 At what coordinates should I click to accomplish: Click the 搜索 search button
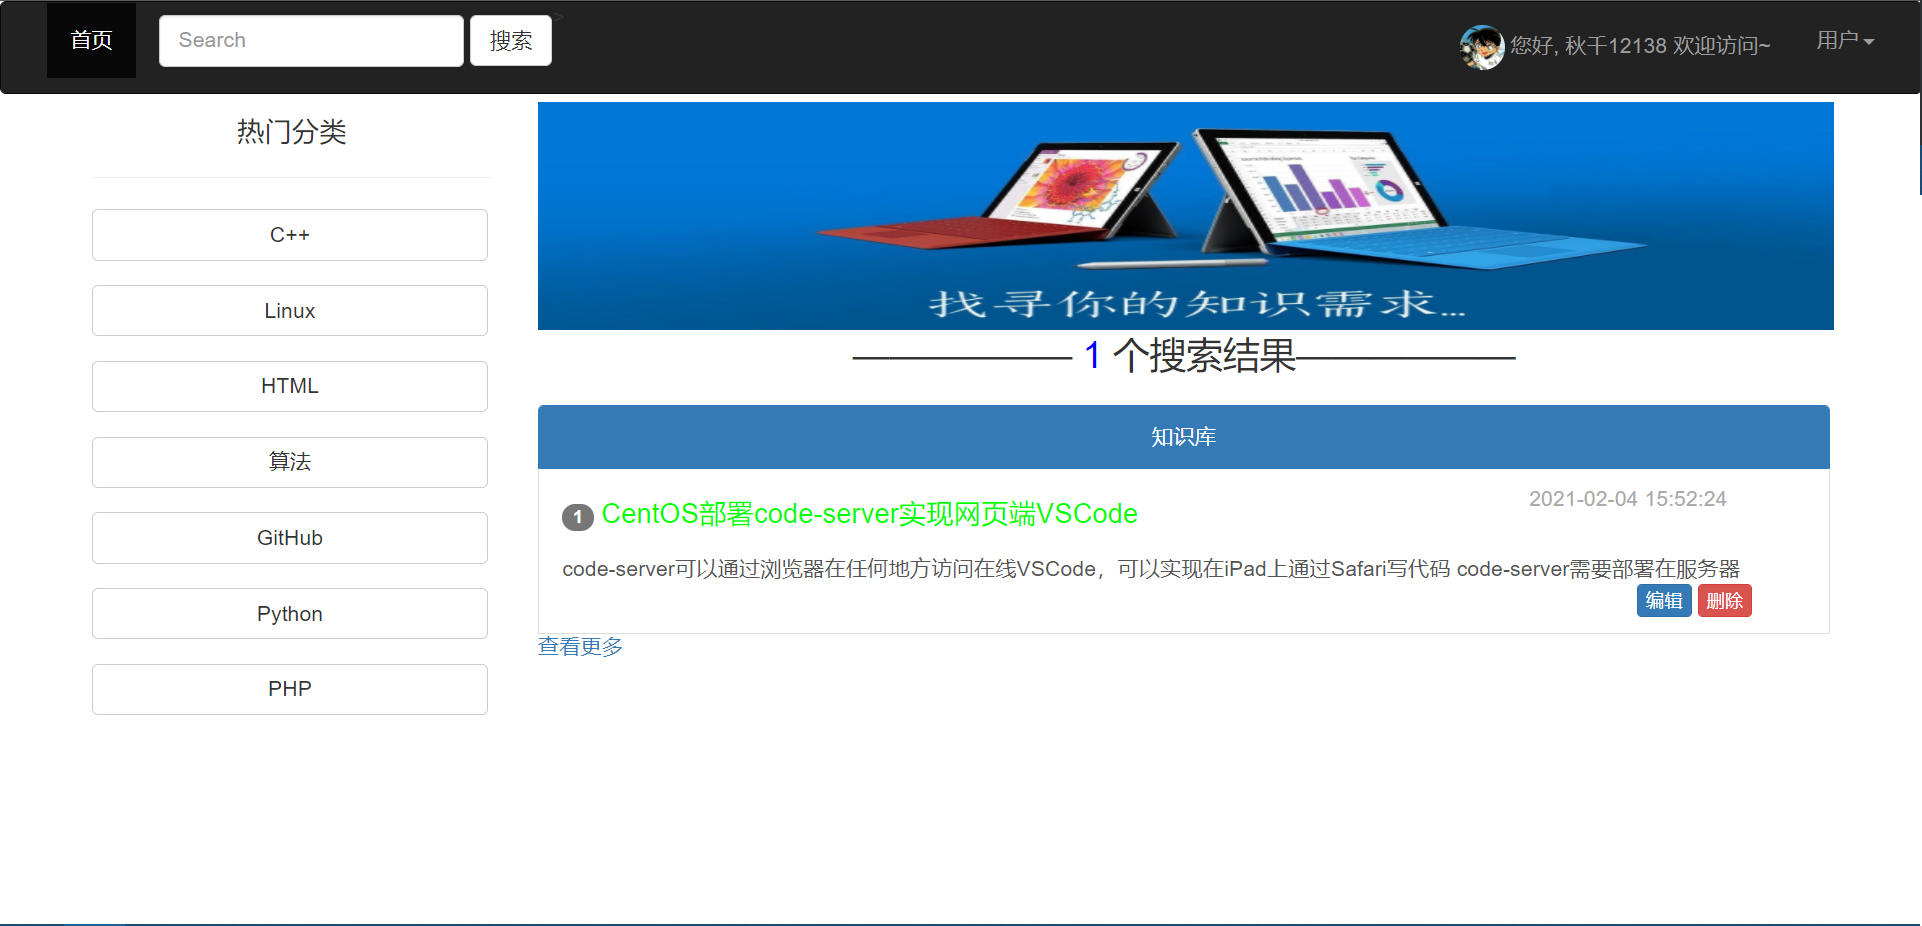(510, 40)
